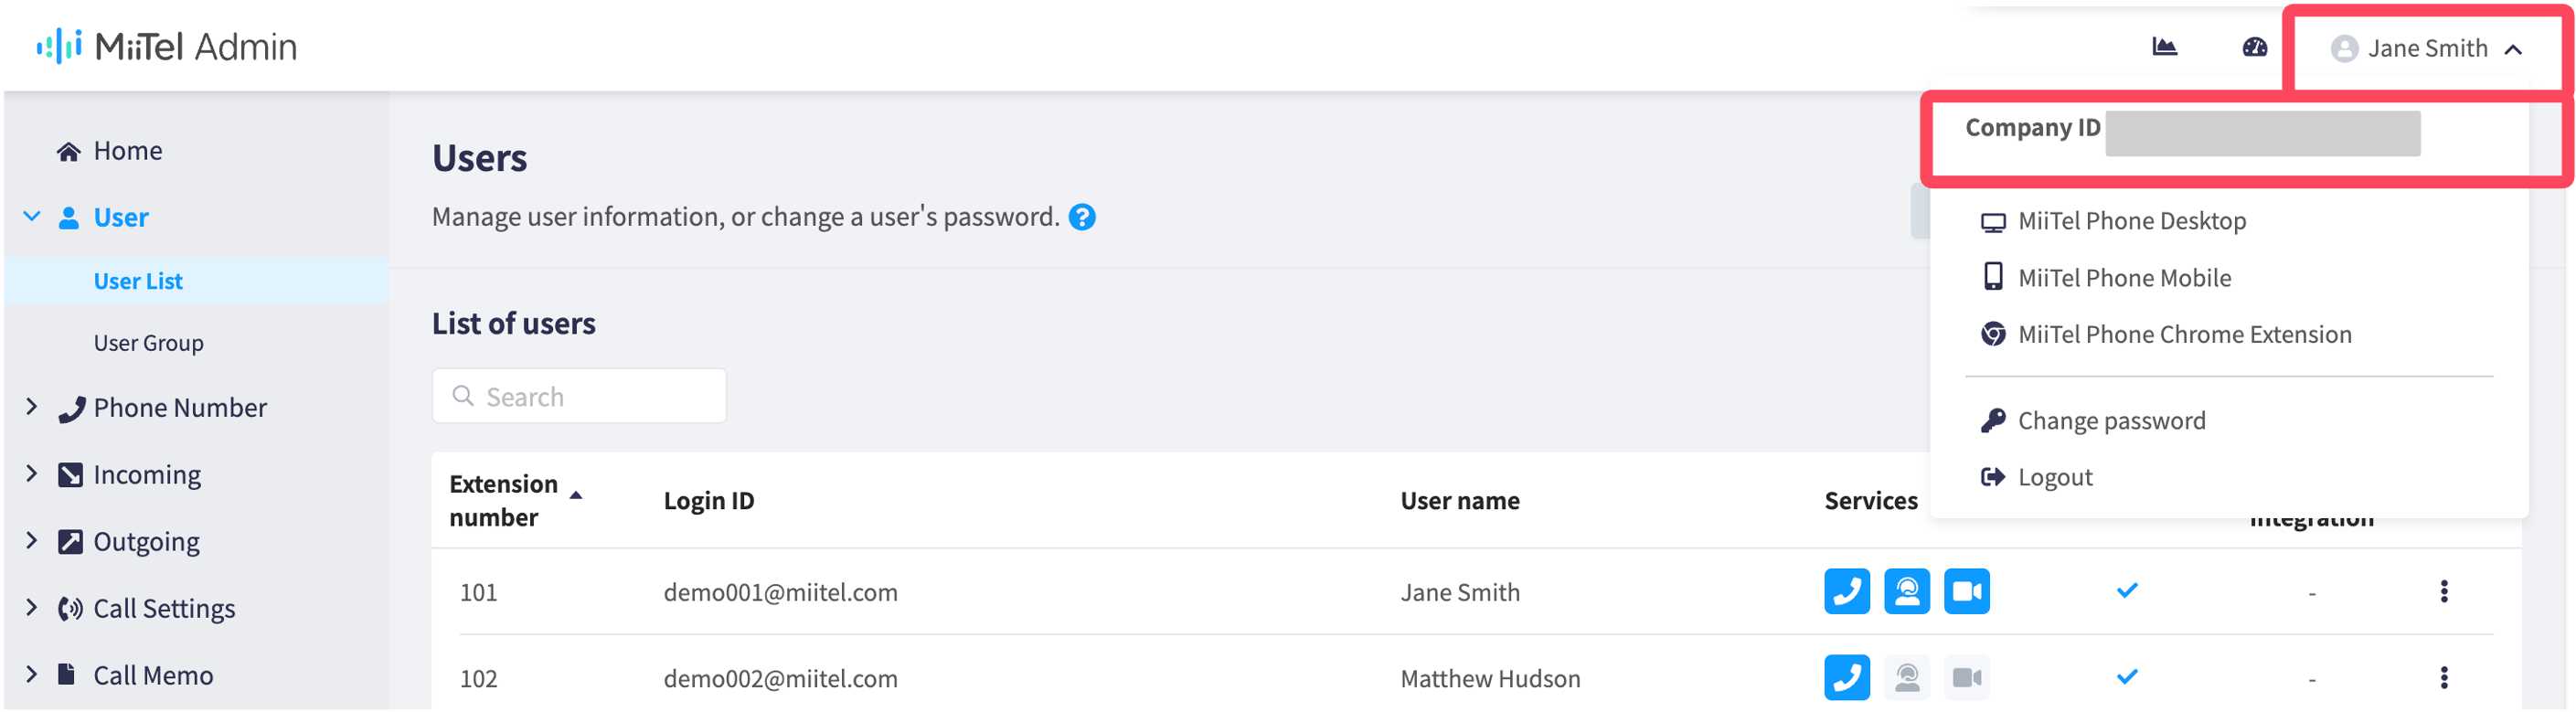The width and height of the screenshot is (2576, 712).
Task: Open the dashboard gauge icon in header
Action: click(x=2254, y=47)
